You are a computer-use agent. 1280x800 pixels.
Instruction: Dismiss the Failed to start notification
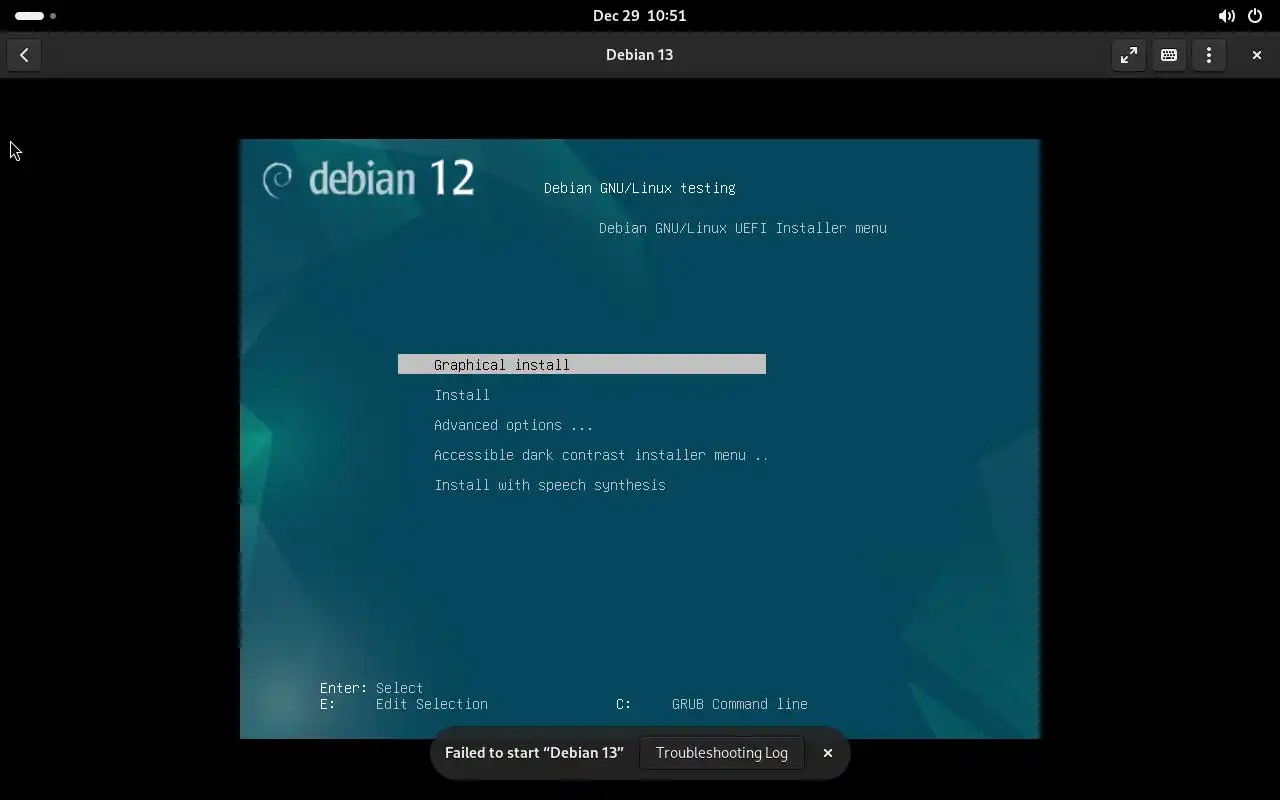(828, 753)
